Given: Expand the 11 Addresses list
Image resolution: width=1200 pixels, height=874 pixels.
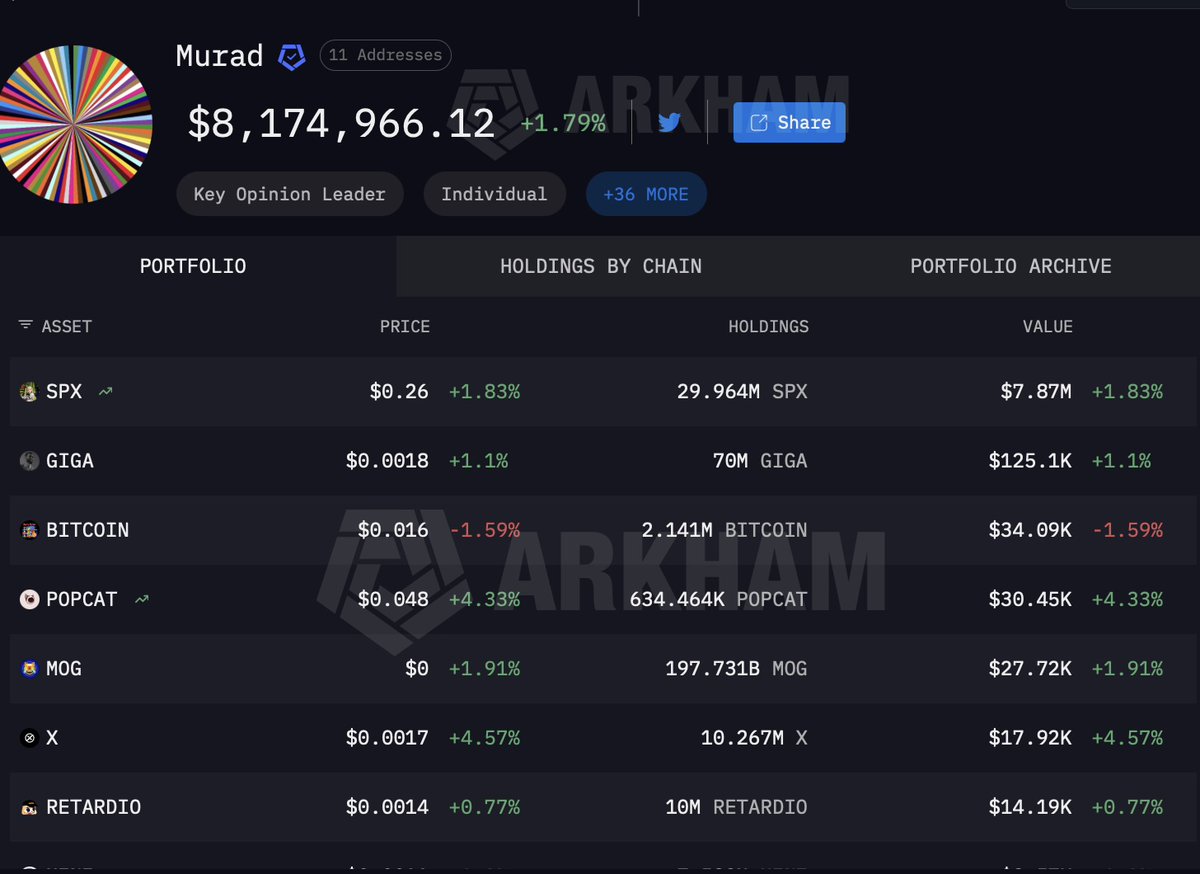Looking at the screenshot, I should click(385, 55).
